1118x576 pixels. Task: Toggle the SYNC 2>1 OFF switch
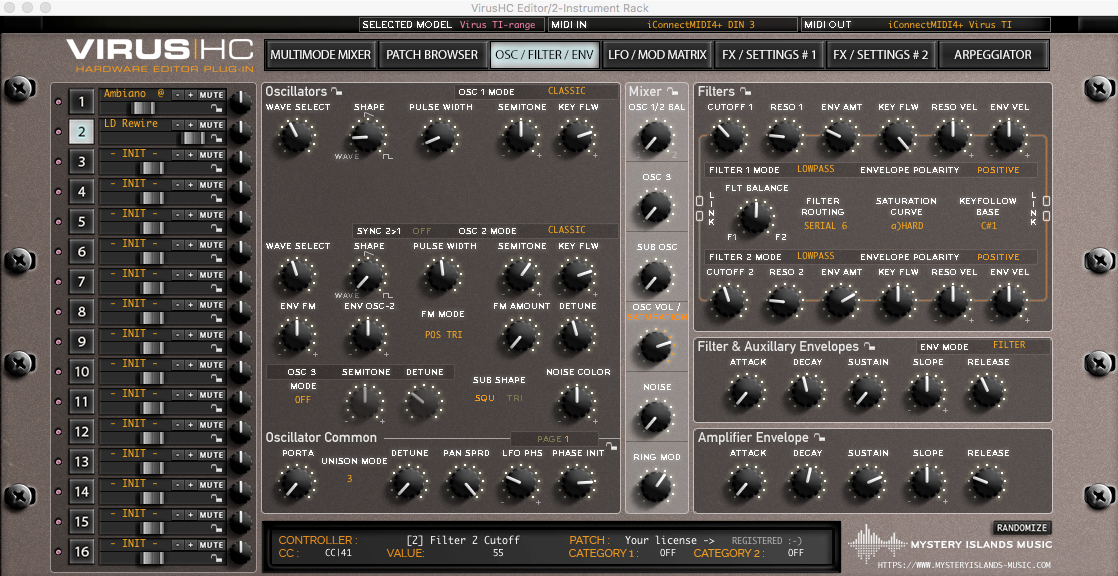[422, 231]
